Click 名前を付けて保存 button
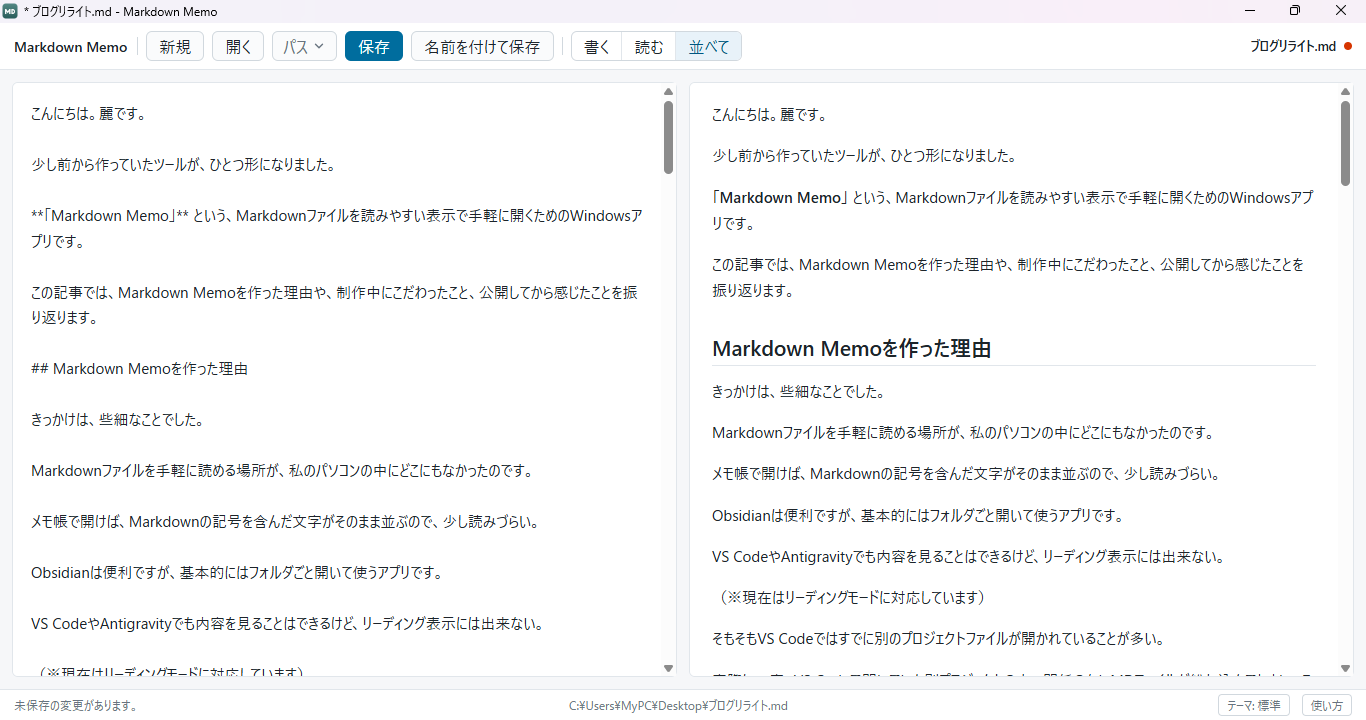Image resolution: width=1366 pixels, height=720 pixels. [x=482, y=46]
